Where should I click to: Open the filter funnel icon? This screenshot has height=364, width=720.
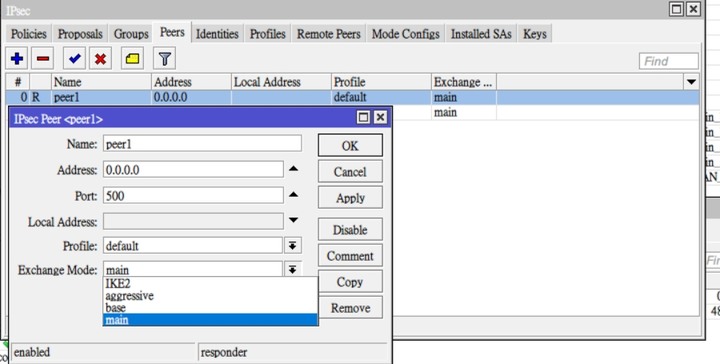[x=164, y=58]
